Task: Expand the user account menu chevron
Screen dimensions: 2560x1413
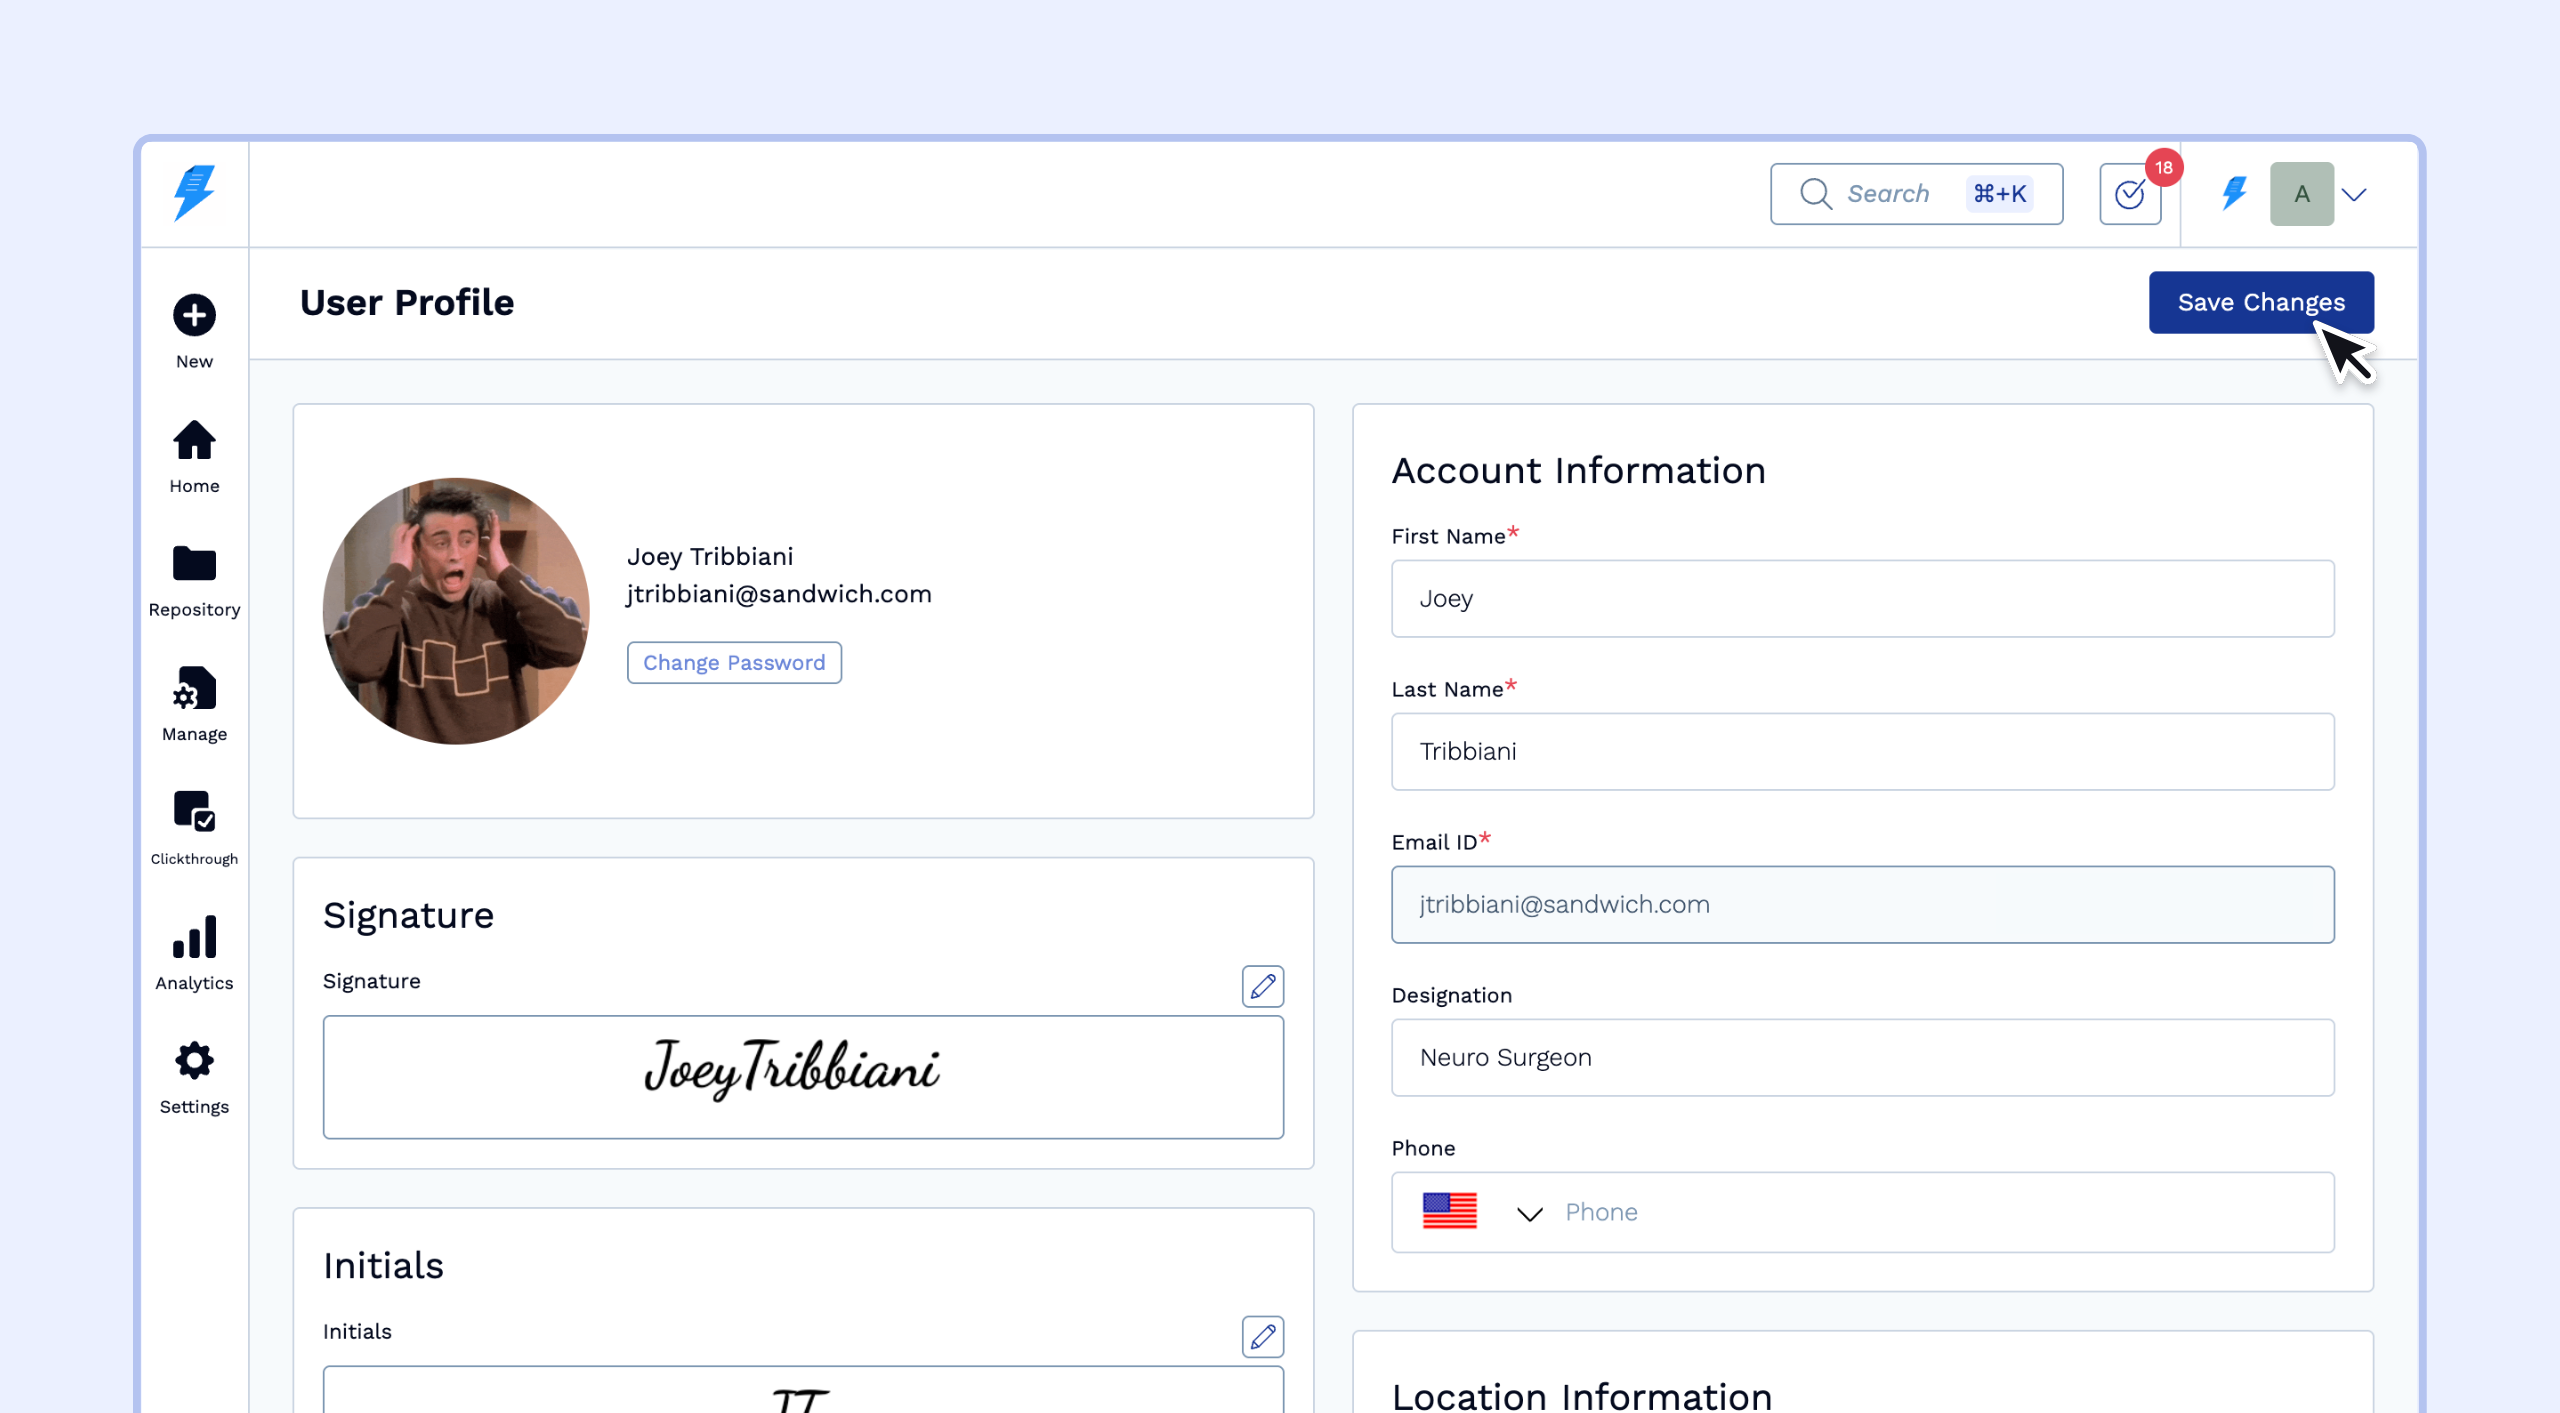Action: tap(2354, 194)
